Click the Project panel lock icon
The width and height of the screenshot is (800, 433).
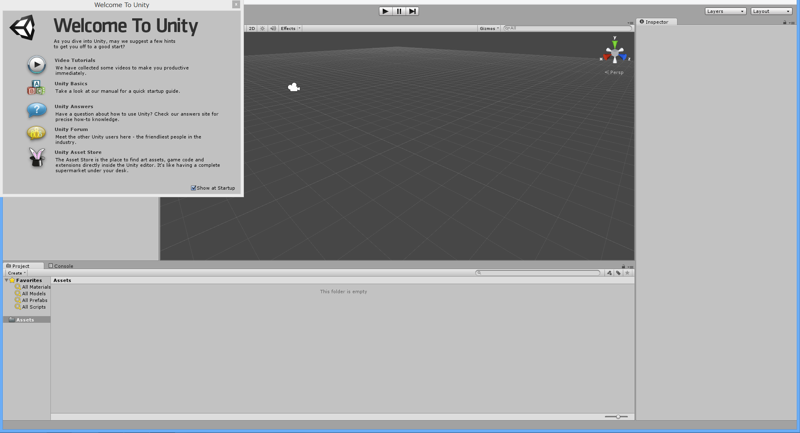623,267
